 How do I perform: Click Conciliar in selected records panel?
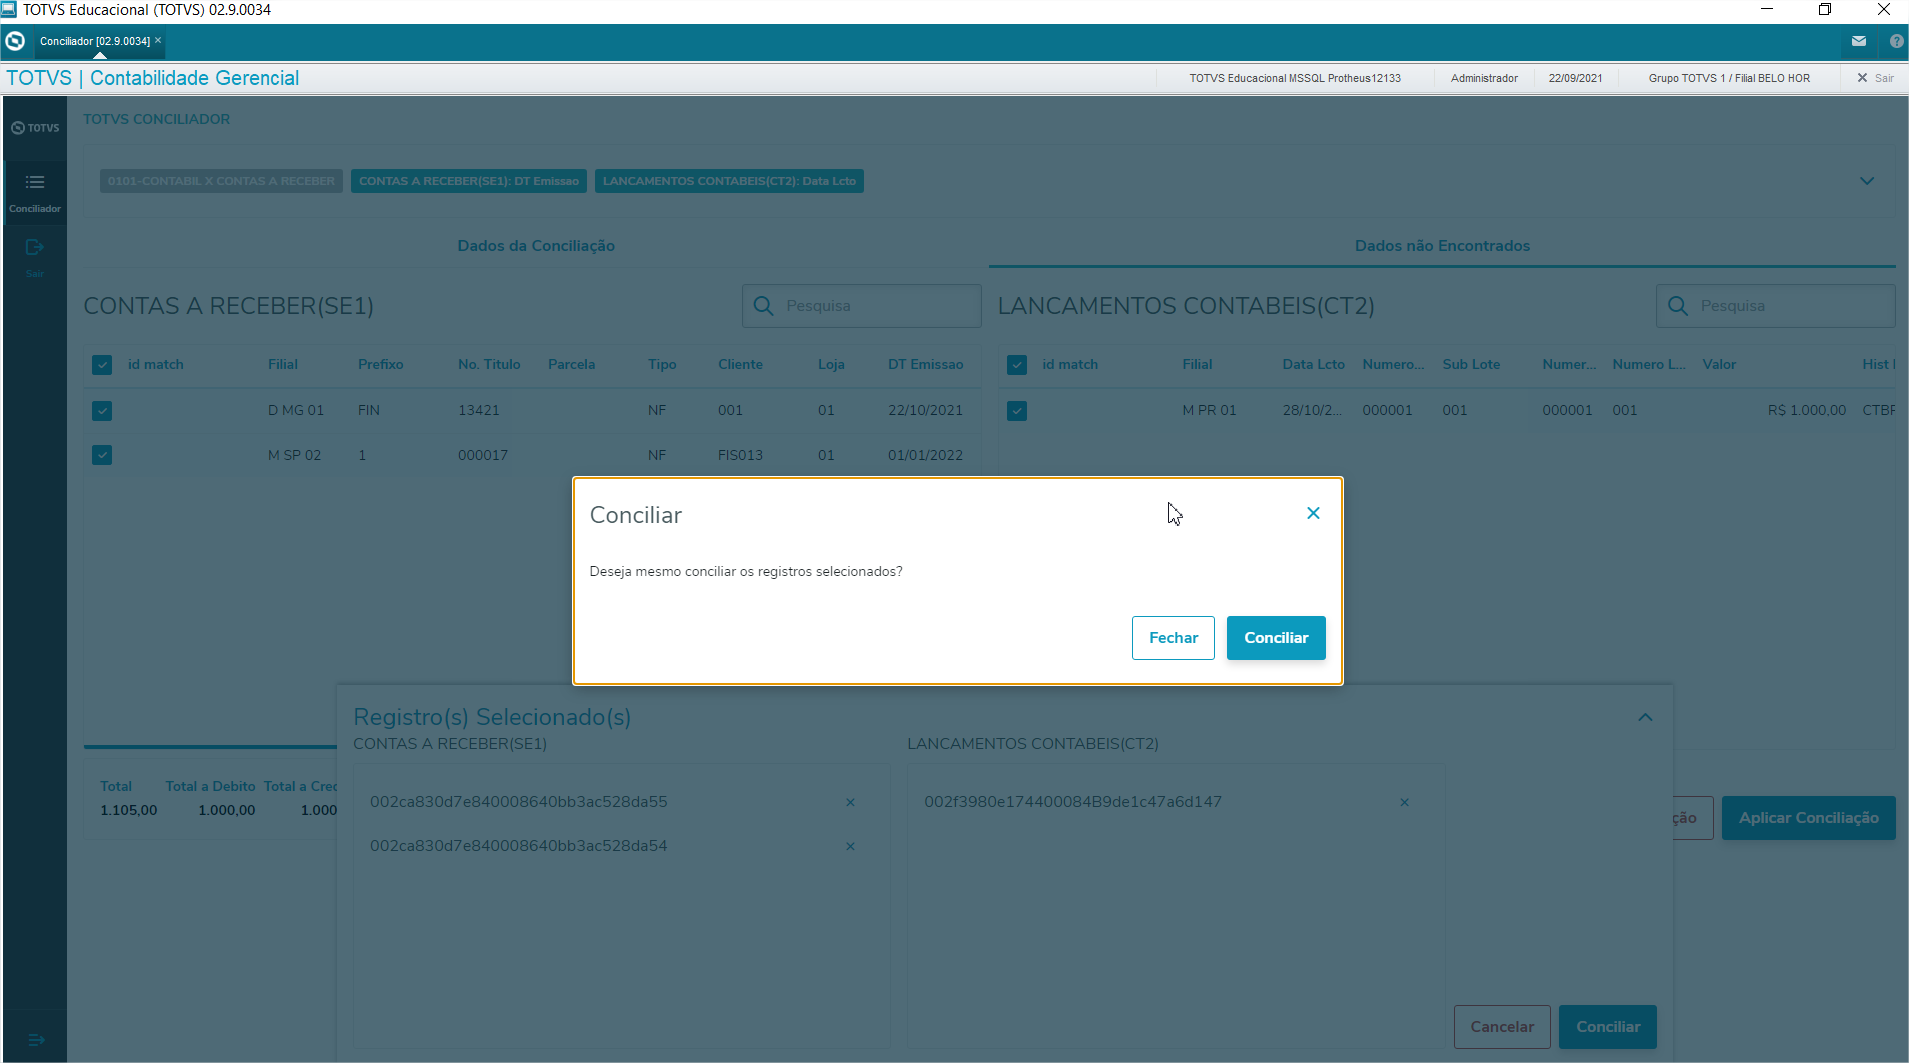[1608, 1027]
